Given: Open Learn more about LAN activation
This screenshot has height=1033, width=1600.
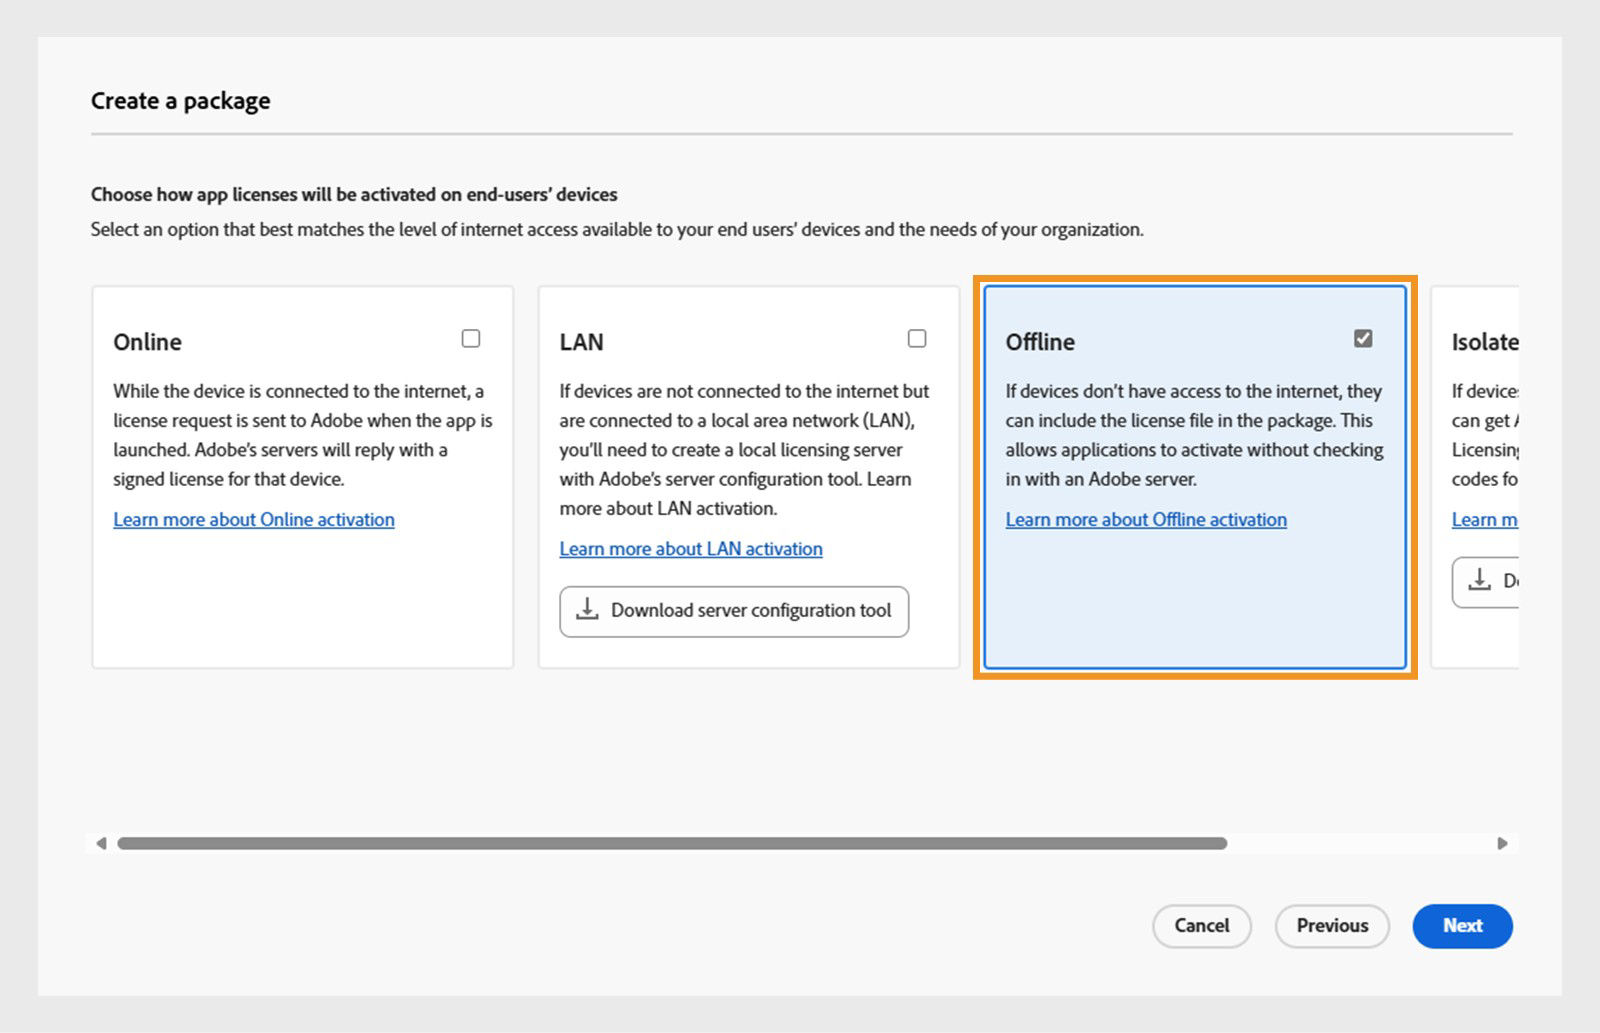Looking at the screenshot, I should (x=691, y=548).
